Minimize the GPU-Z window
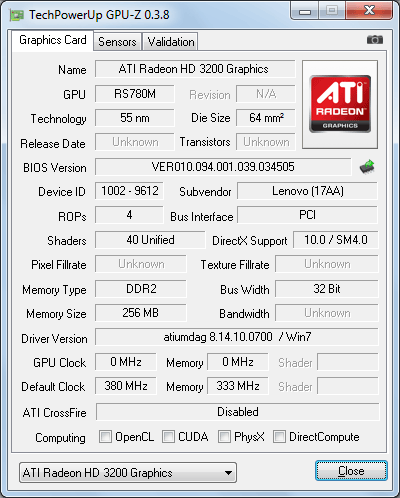 305,11
